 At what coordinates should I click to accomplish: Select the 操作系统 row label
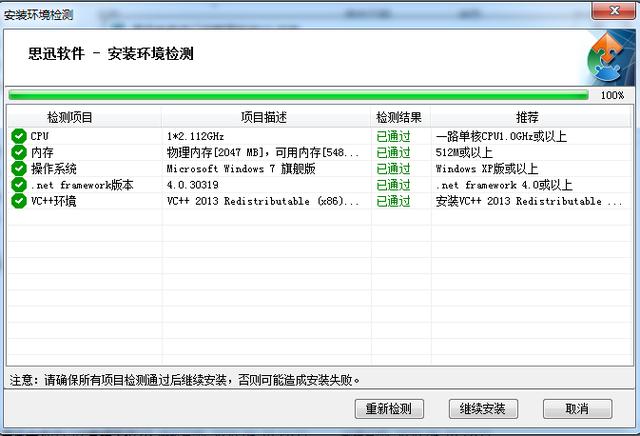point(53,169)
